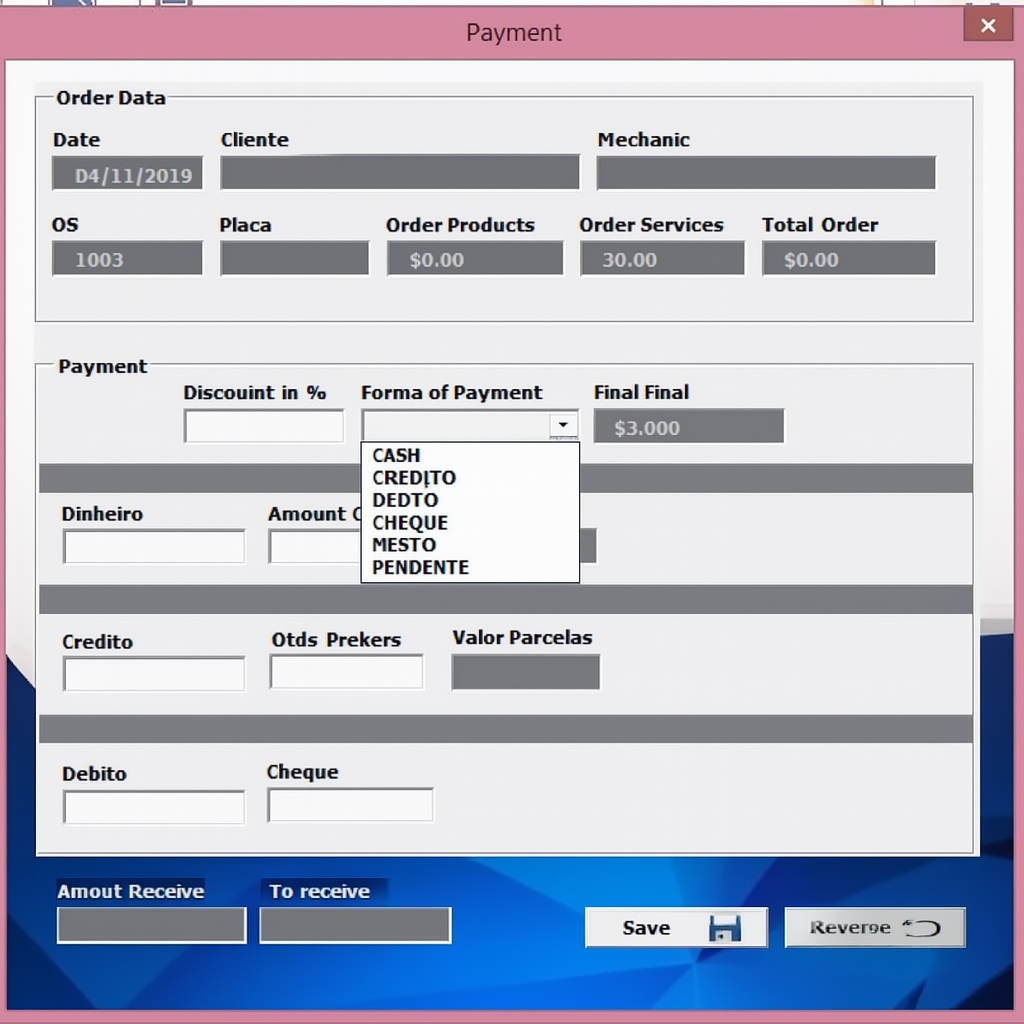Viewport: 1024px width, 1024px height.
Task: Click the Mechanic field
Action: tap(765, 173)
